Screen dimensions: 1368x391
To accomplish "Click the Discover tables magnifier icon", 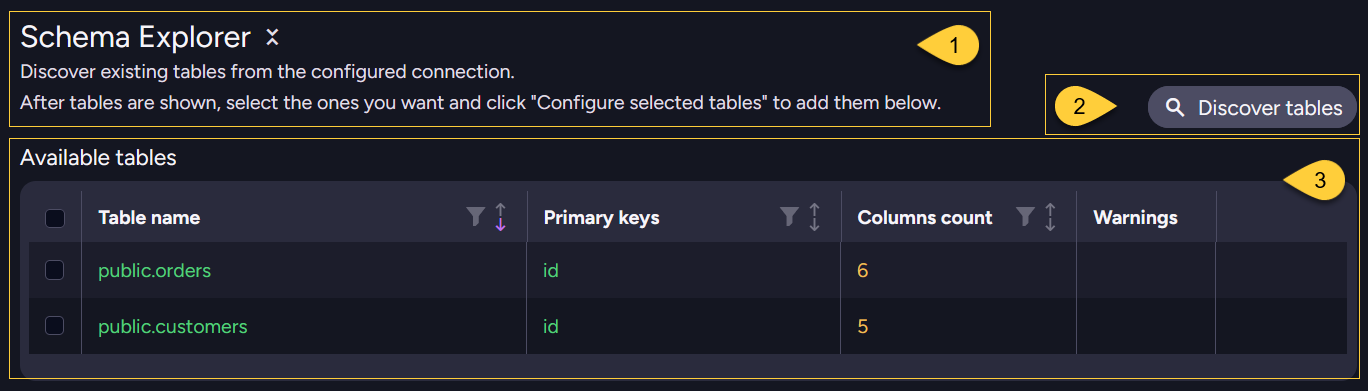I will click(1176, 108).
